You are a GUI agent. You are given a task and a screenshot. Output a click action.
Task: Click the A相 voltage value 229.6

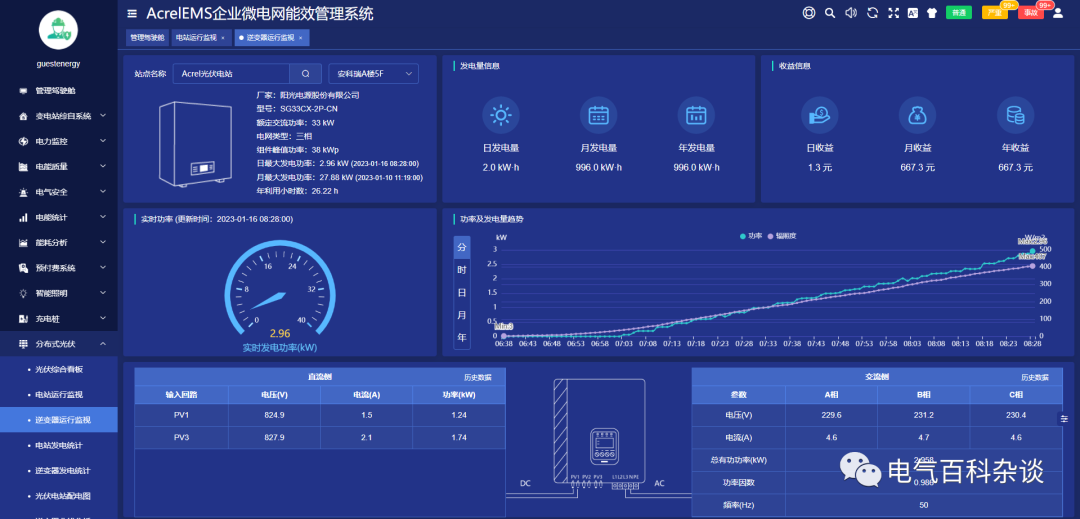(x=831, y=415)
